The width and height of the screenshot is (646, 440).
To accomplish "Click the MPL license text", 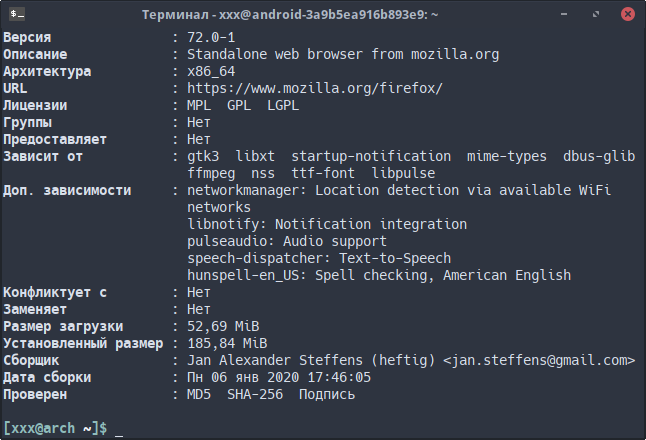I will [199, 105].
